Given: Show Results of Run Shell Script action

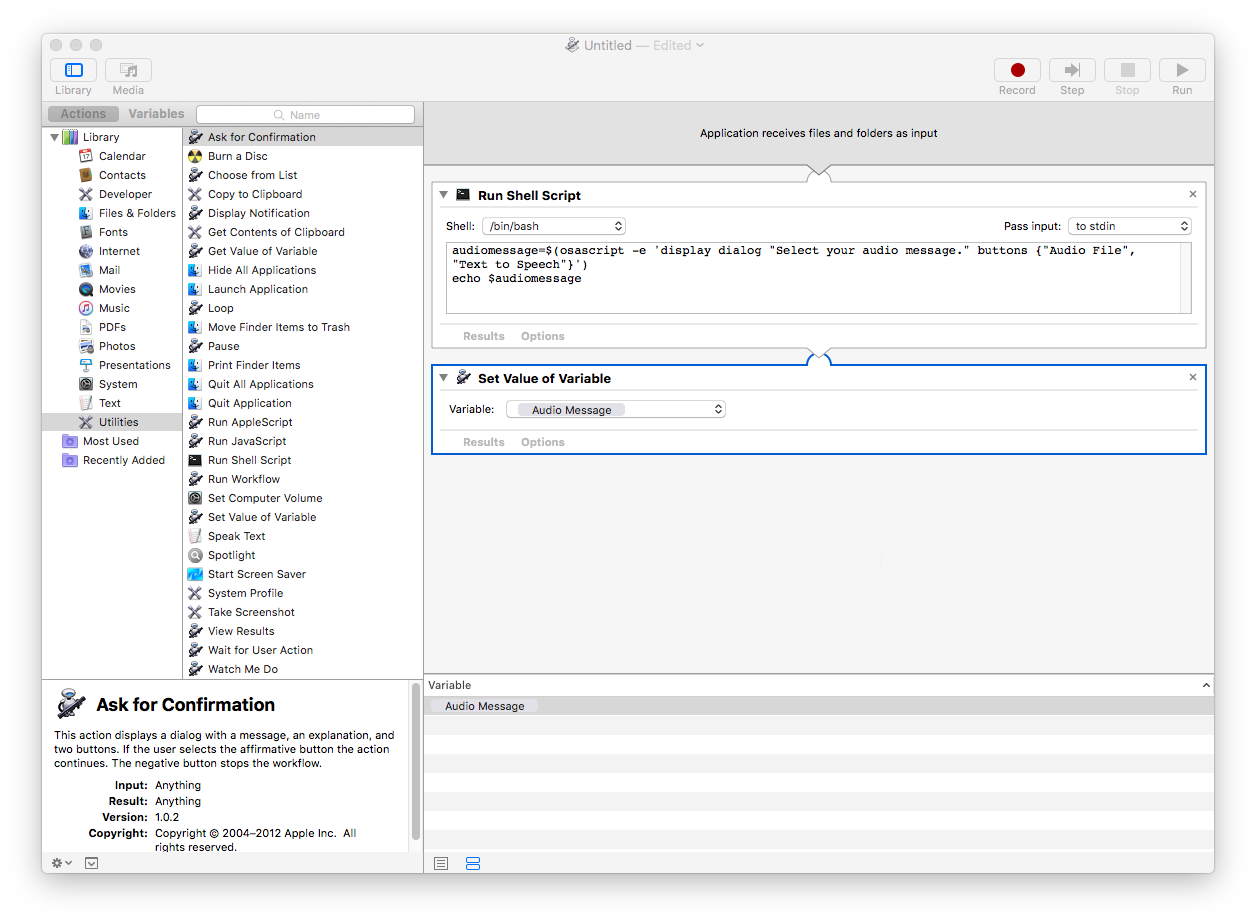Looking at the screenshot, I should pos(484,336).
